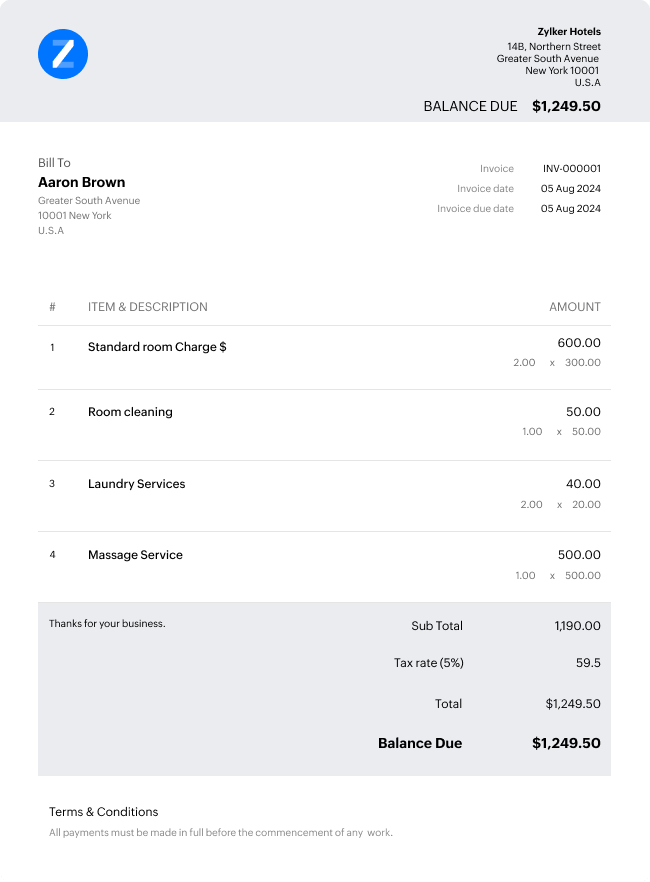650x882 pixels.
Task: Select the Room cleaning line item
Action: pyautogui.click(x=130, y=412)
